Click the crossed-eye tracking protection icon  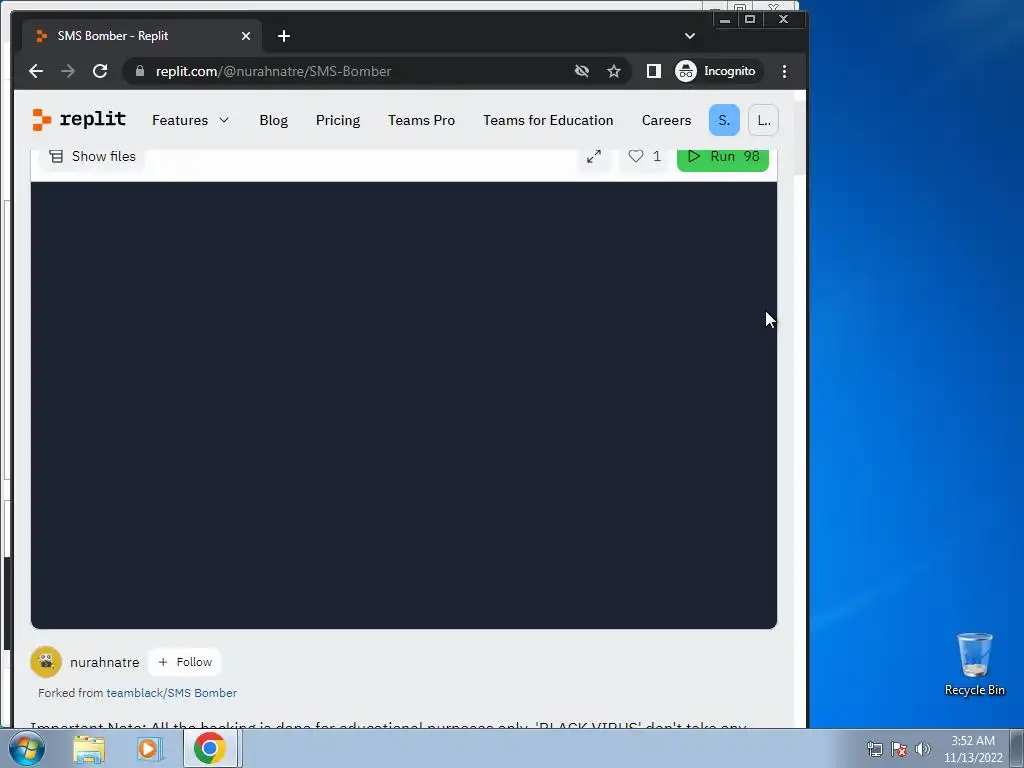tap(582, 71)
